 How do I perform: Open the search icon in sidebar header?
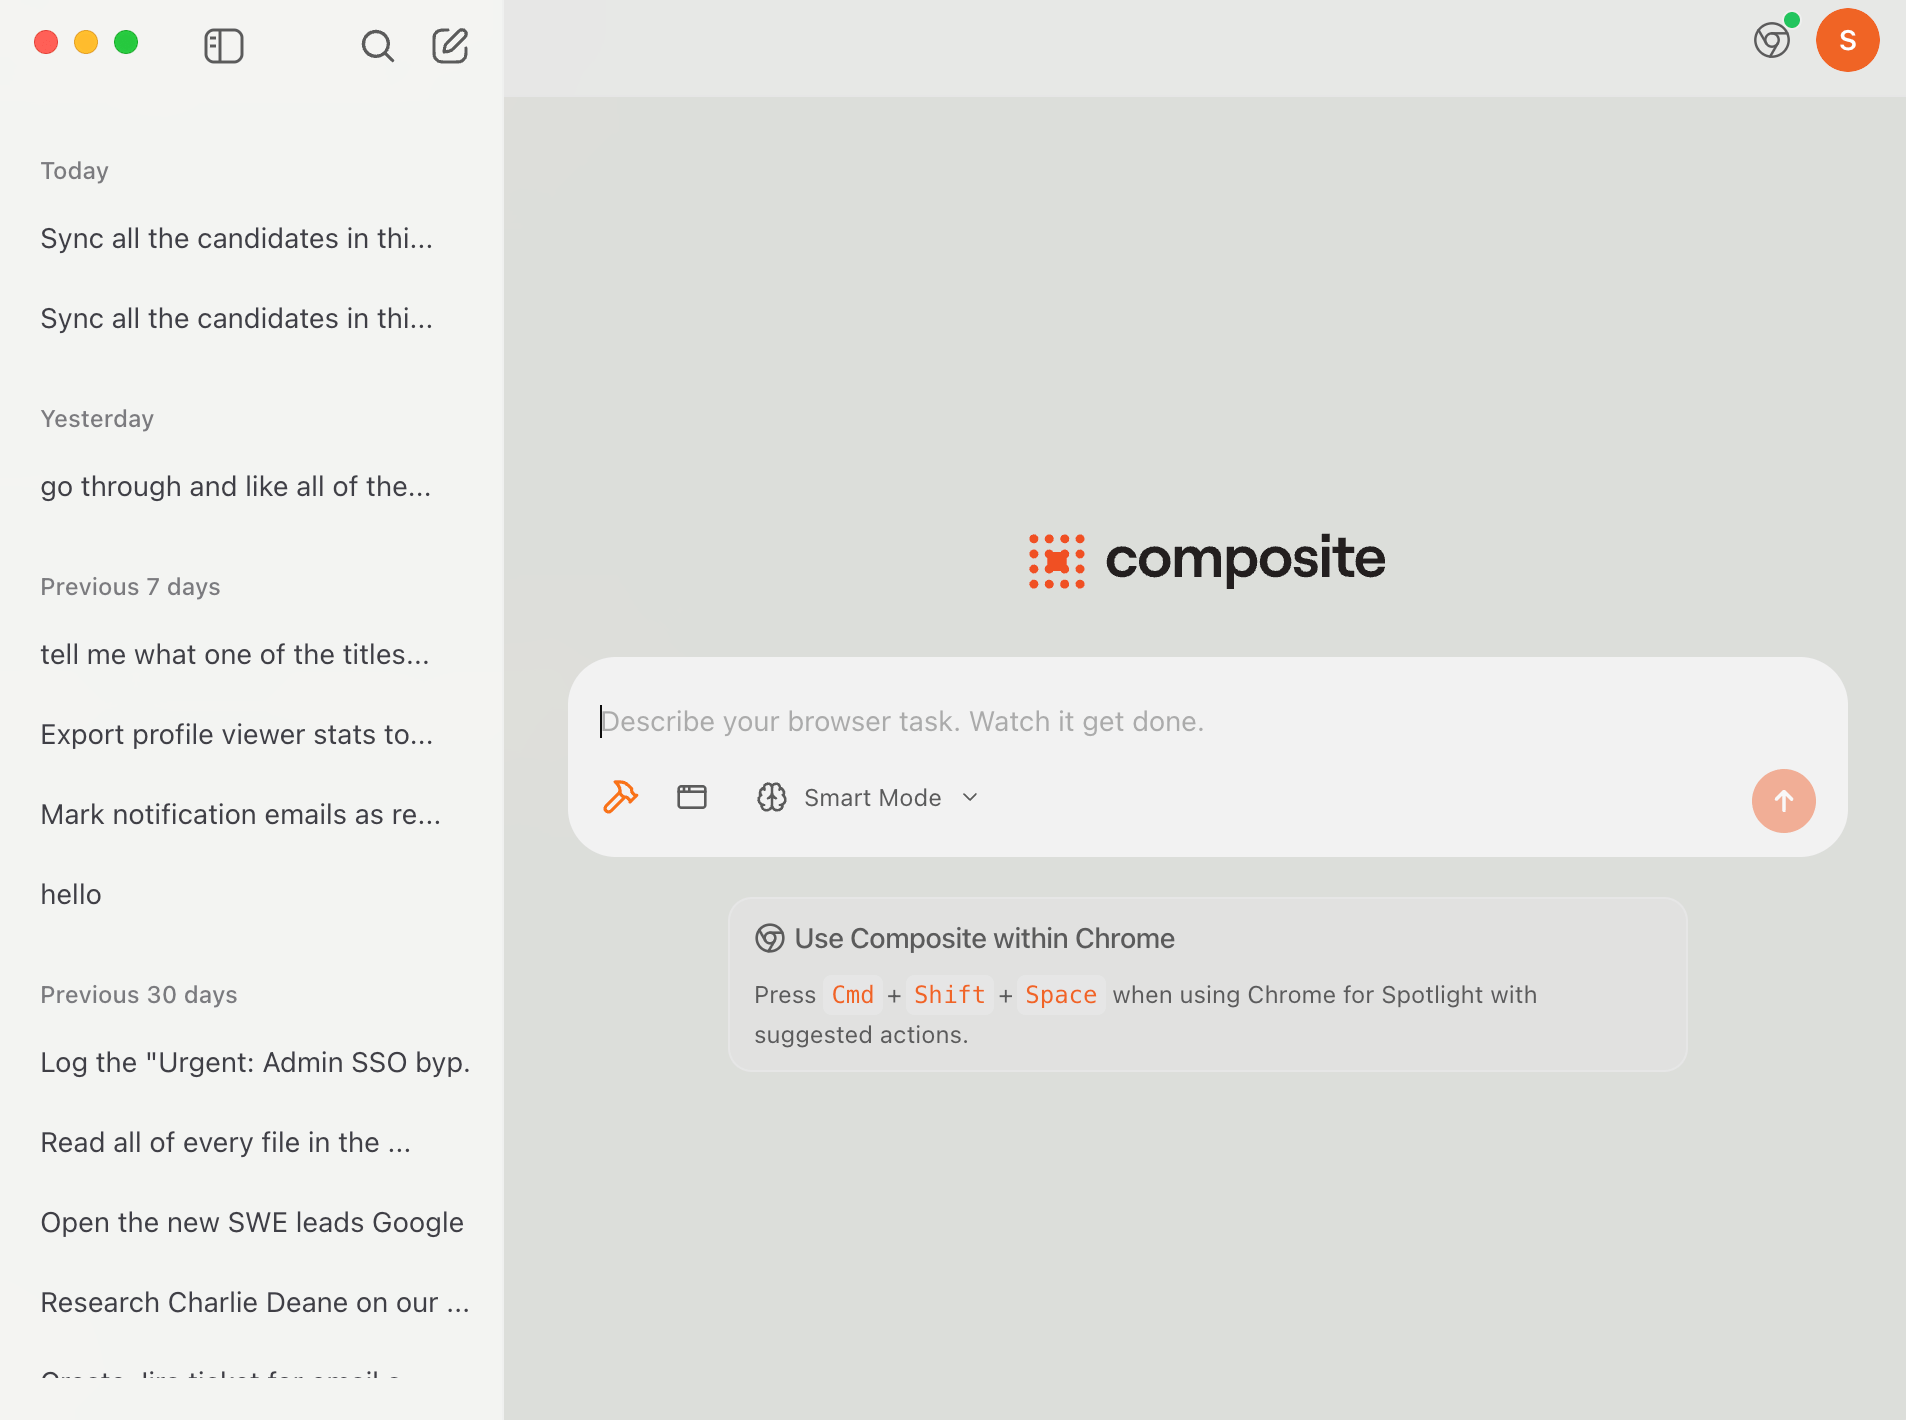point(377,46)
